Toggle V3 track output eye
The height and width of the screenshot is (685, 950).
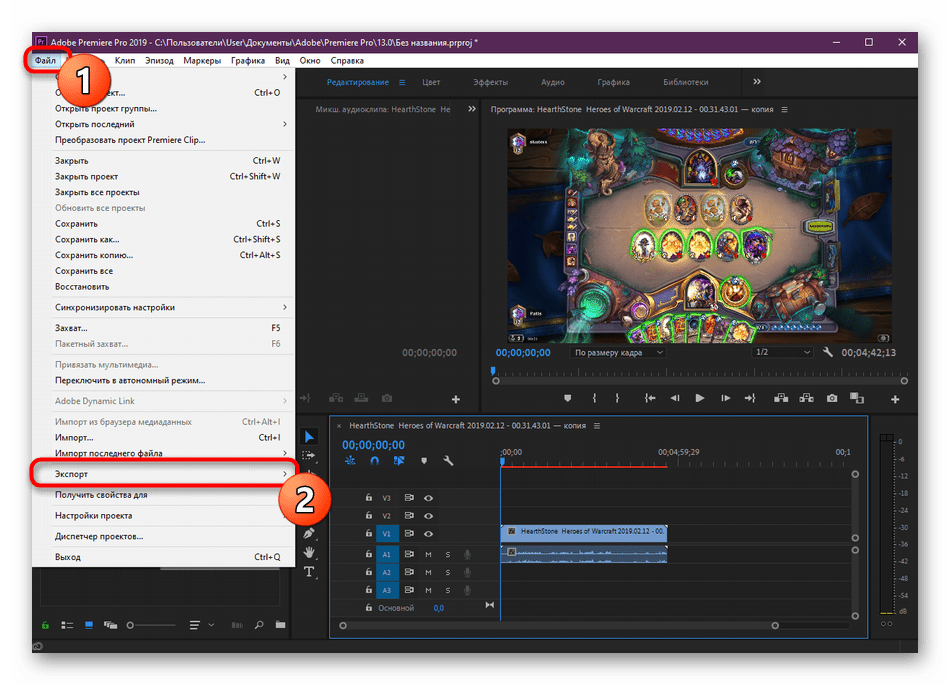point(428,498)
